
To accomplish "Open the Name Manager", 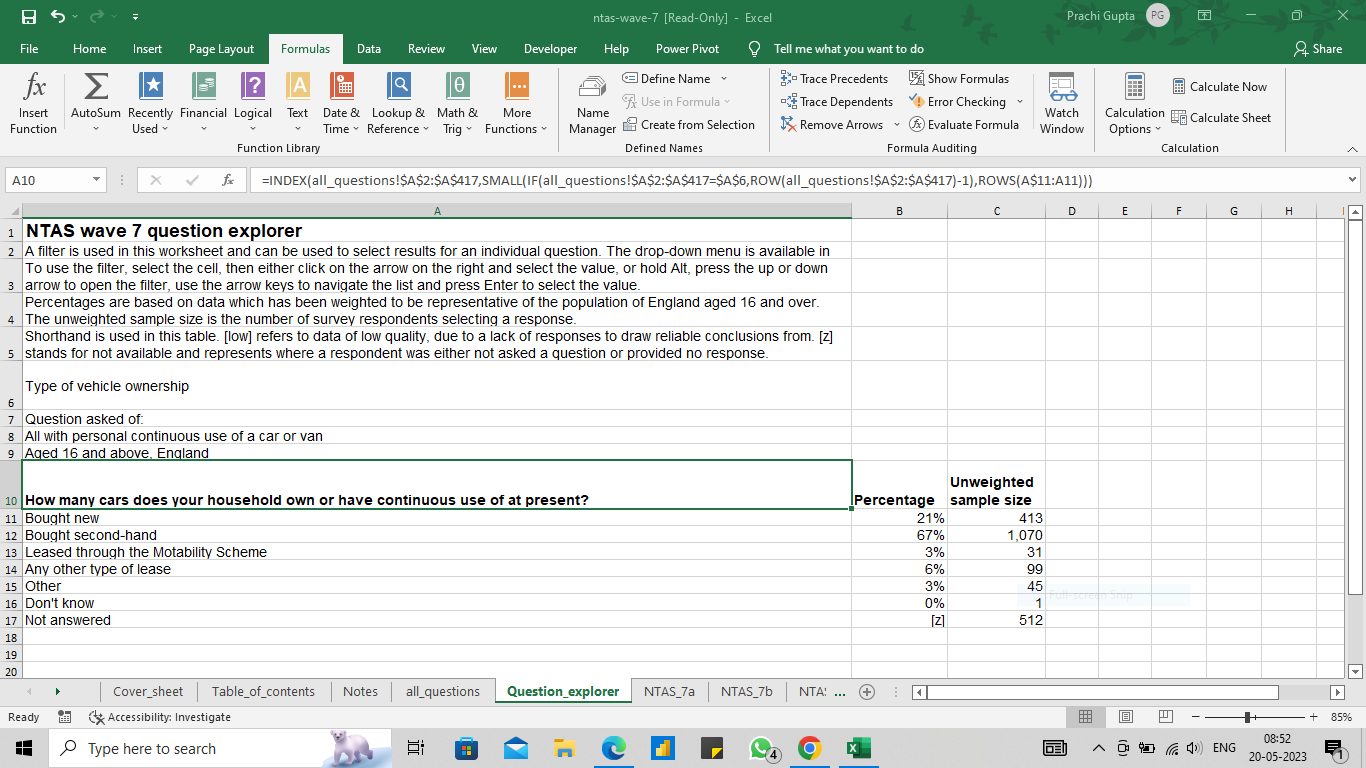I will [592, 103].
